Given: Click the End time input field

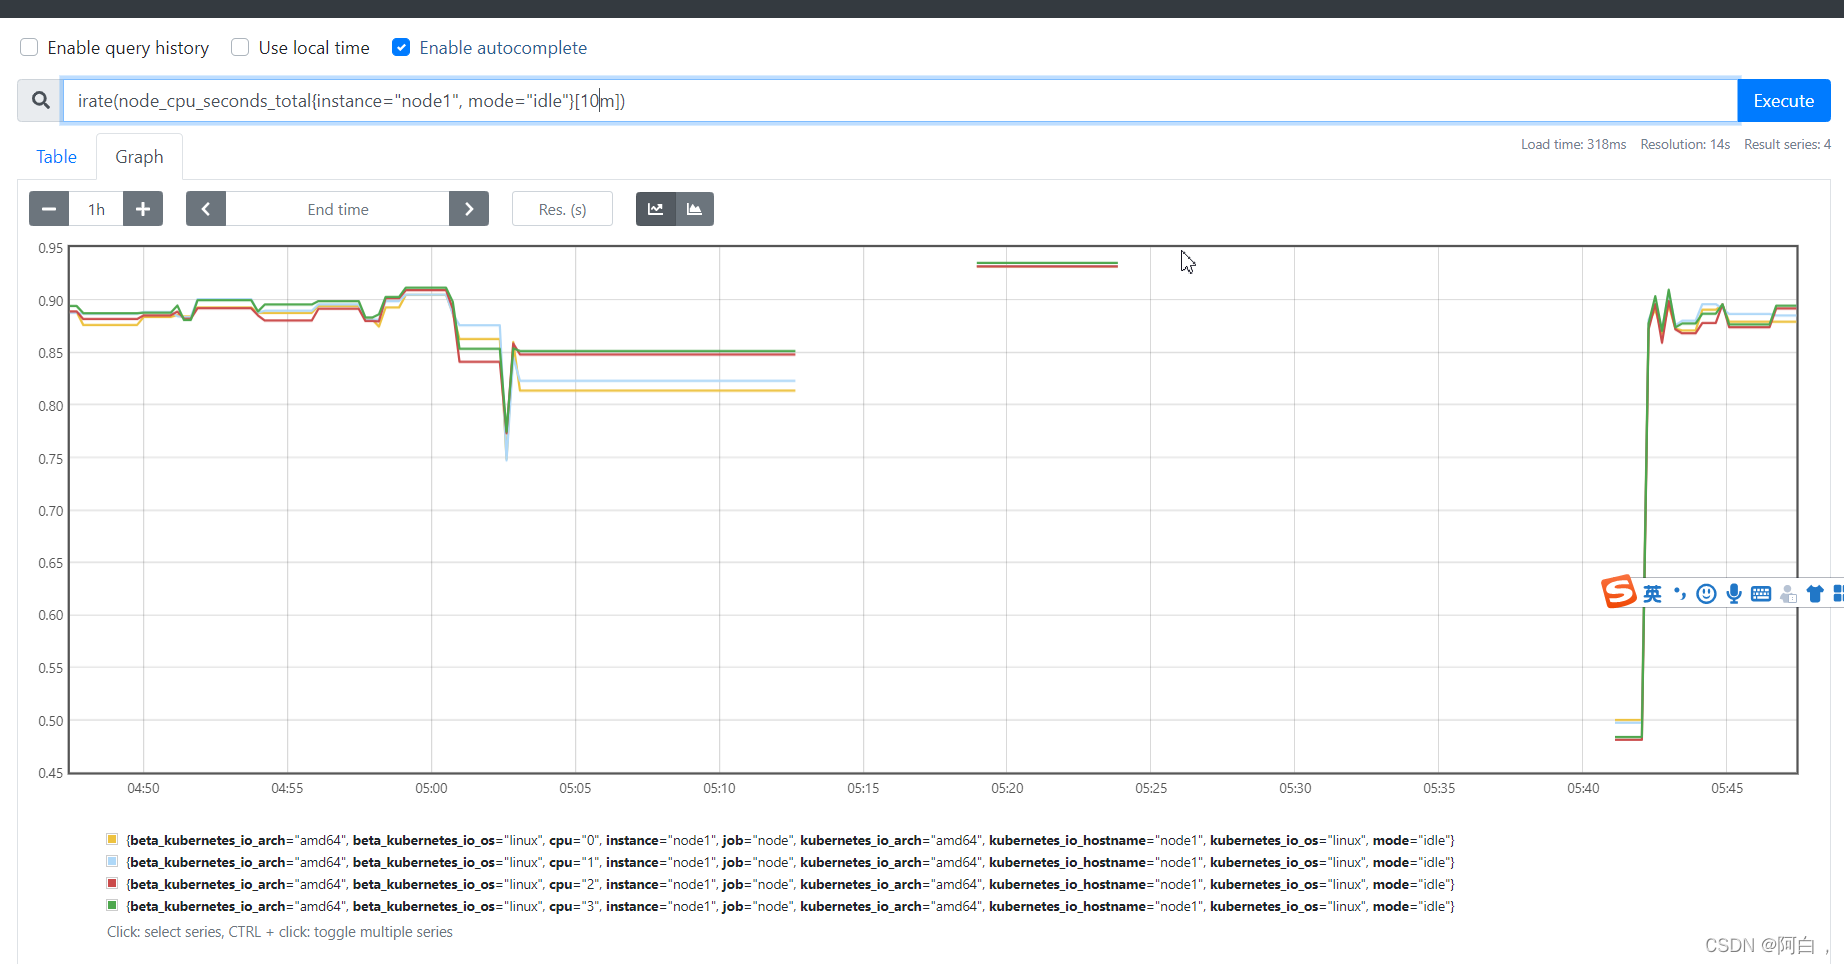Looking at the screenshot, I should tap(338, 209).
